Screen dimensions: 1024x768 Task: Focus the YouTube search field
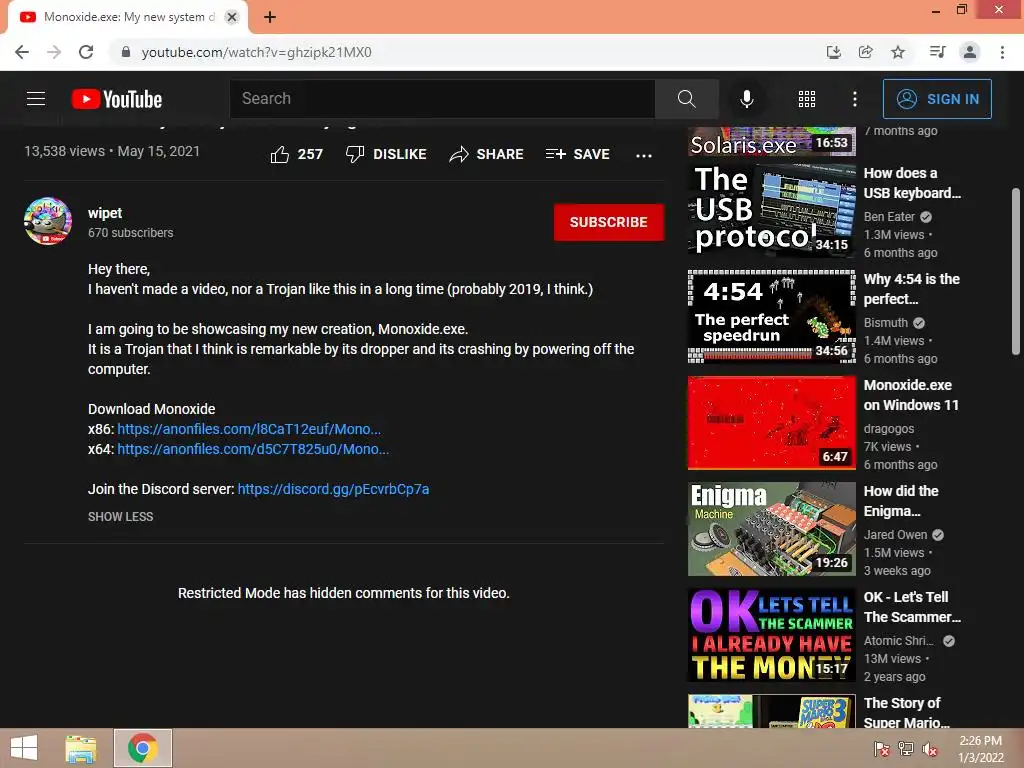(442, 99)
